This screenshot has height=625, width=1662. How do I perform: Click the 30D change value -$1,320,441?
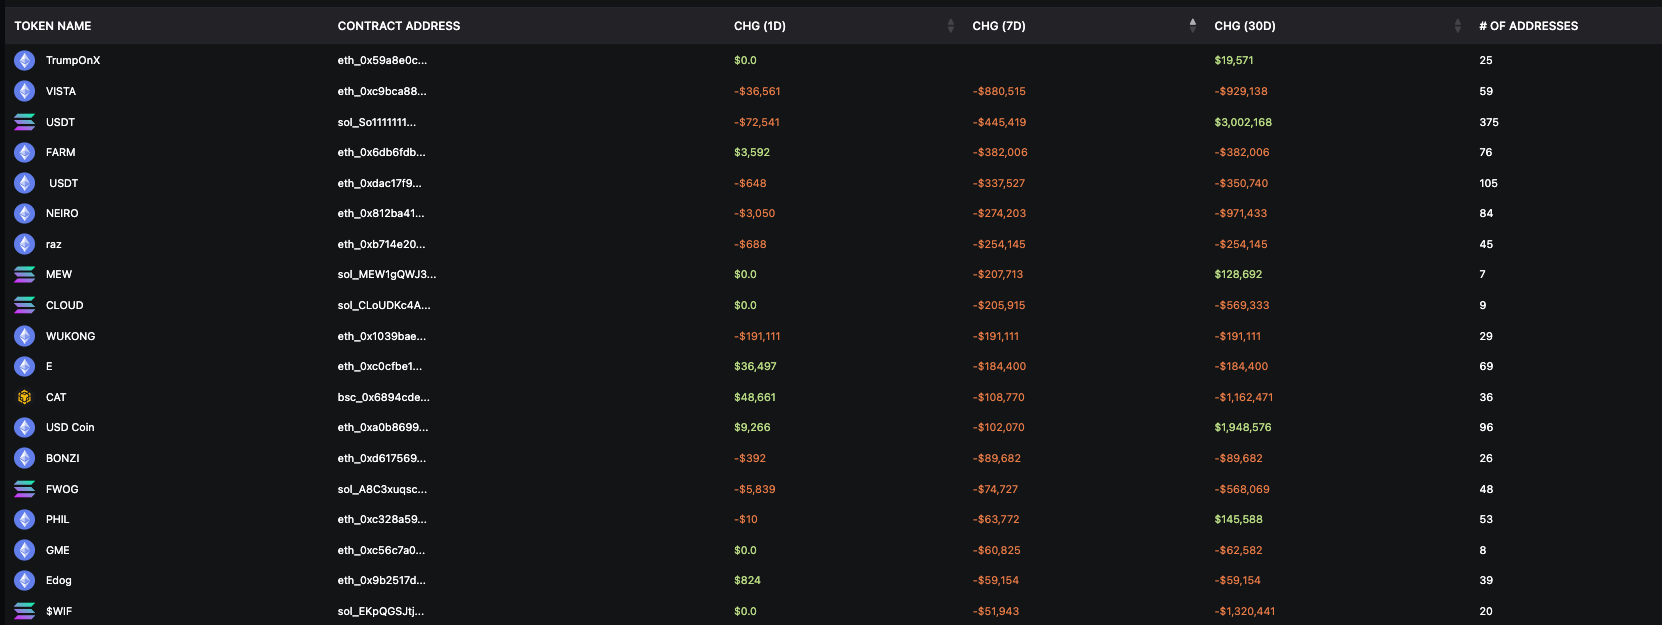[1245, 611]
